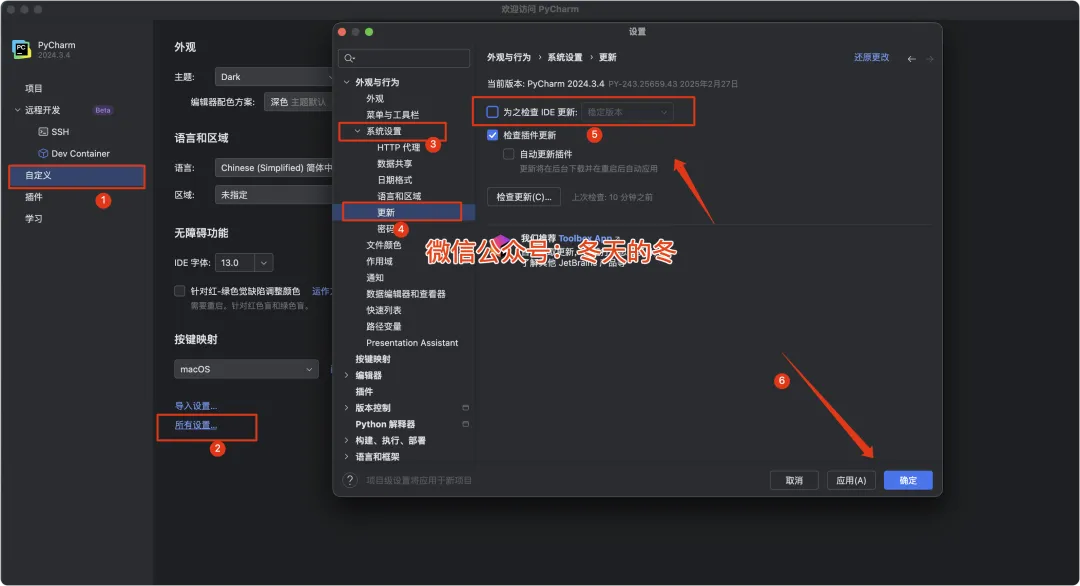Expand the 编辑器 tree node
1080x586 pixels.
[x=346, y=375]
